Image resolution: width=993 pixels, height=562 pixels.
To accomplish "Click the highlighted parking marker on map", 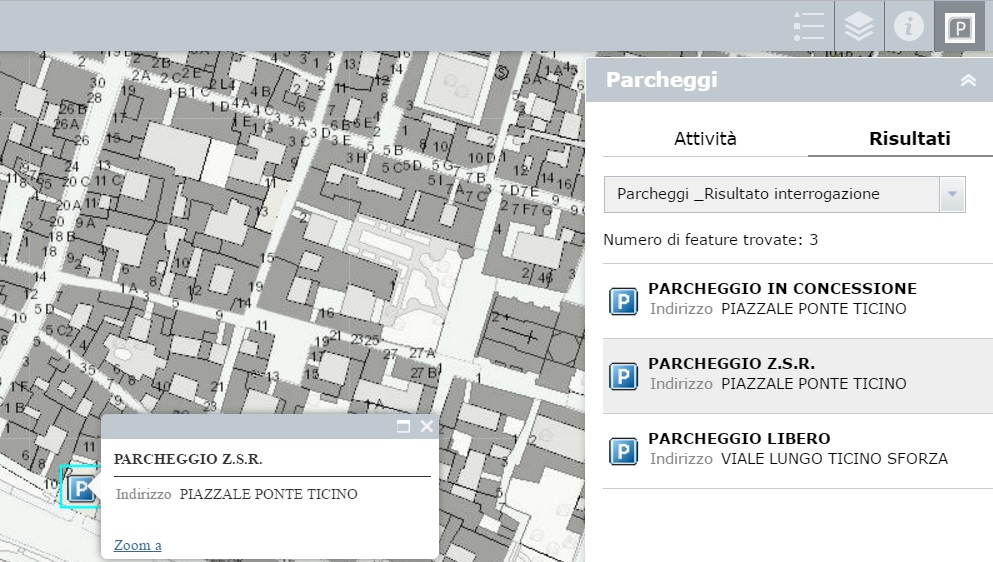I will (x=80, y=488).
